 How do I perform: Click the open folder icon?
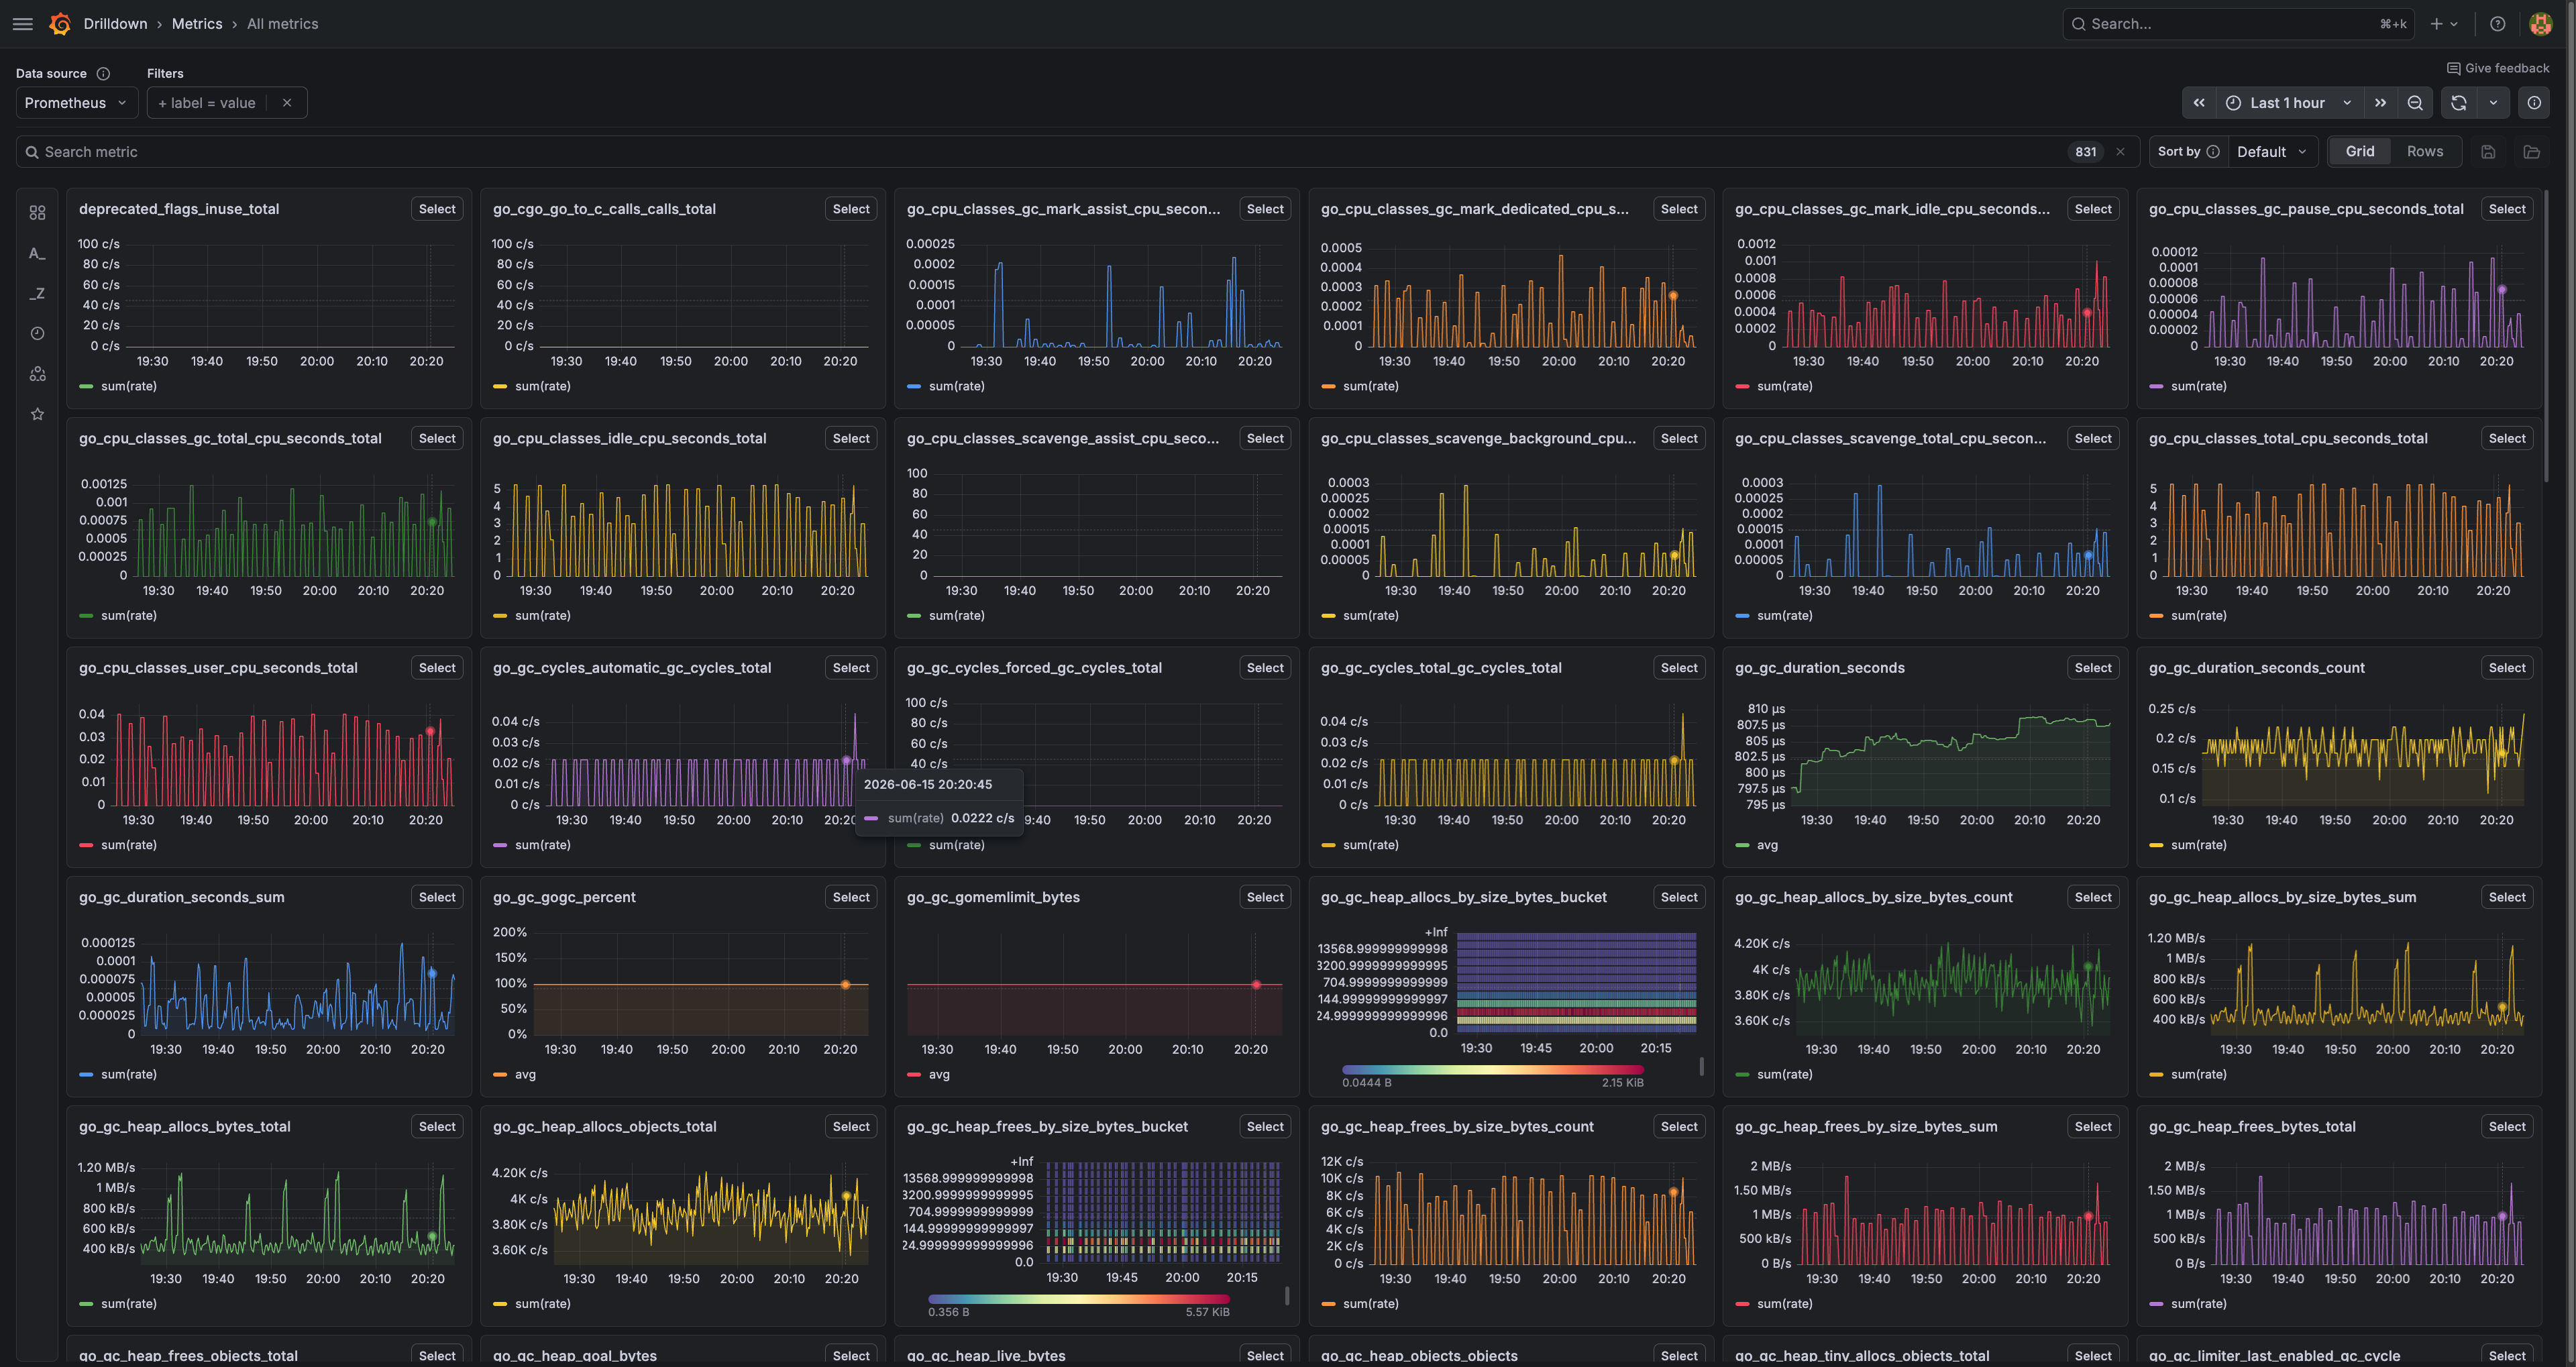[x=2532, y=152]
